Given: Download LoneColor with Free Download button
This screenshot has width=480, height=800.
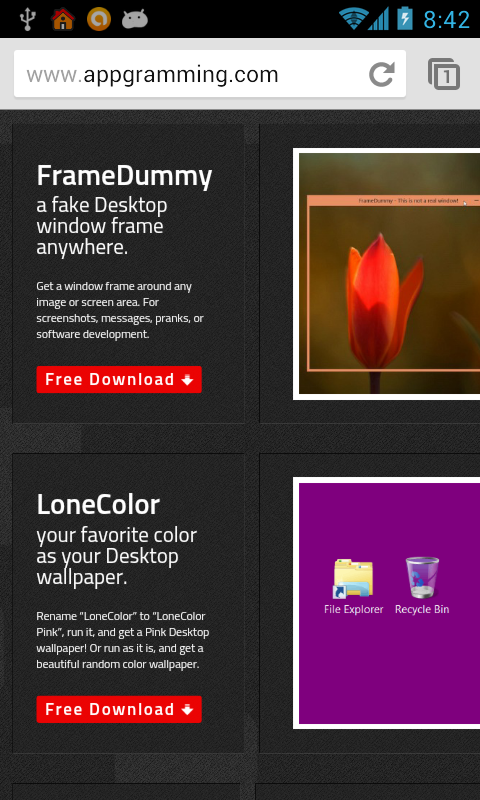Looking at the screenshot, I should [x=119, y=709].
